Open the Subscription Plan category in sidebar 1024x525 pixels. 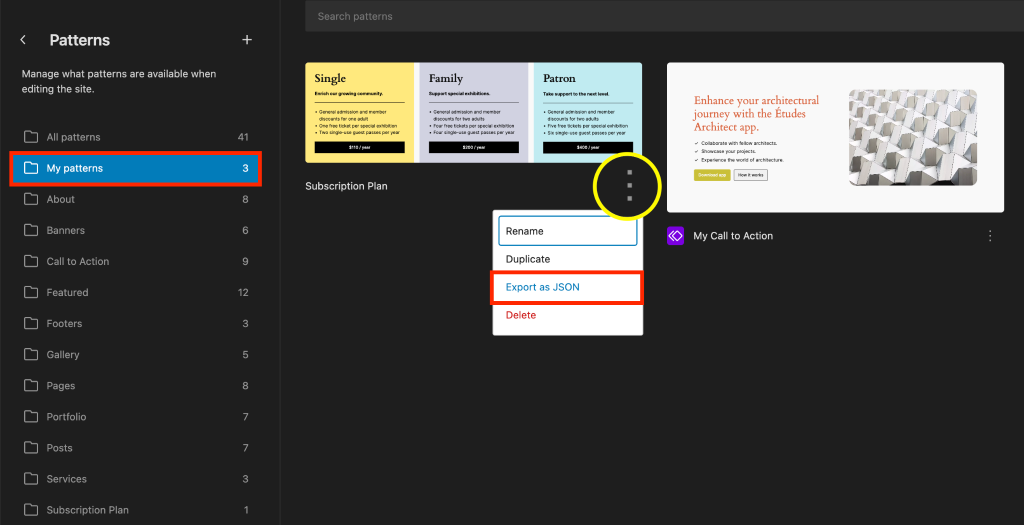(136, 510)
